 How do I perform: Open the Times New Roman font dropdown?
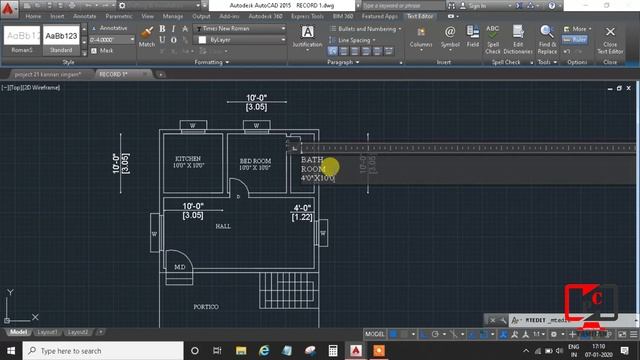[283, 29]
